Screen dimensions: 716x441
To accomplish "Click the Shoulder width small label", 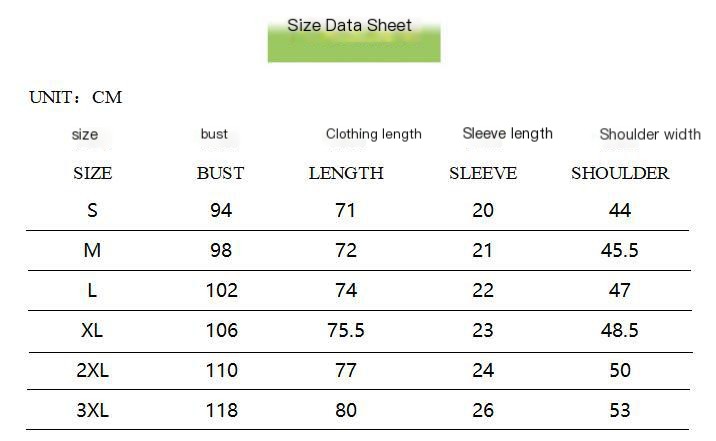I will click(x=650, y=134).
